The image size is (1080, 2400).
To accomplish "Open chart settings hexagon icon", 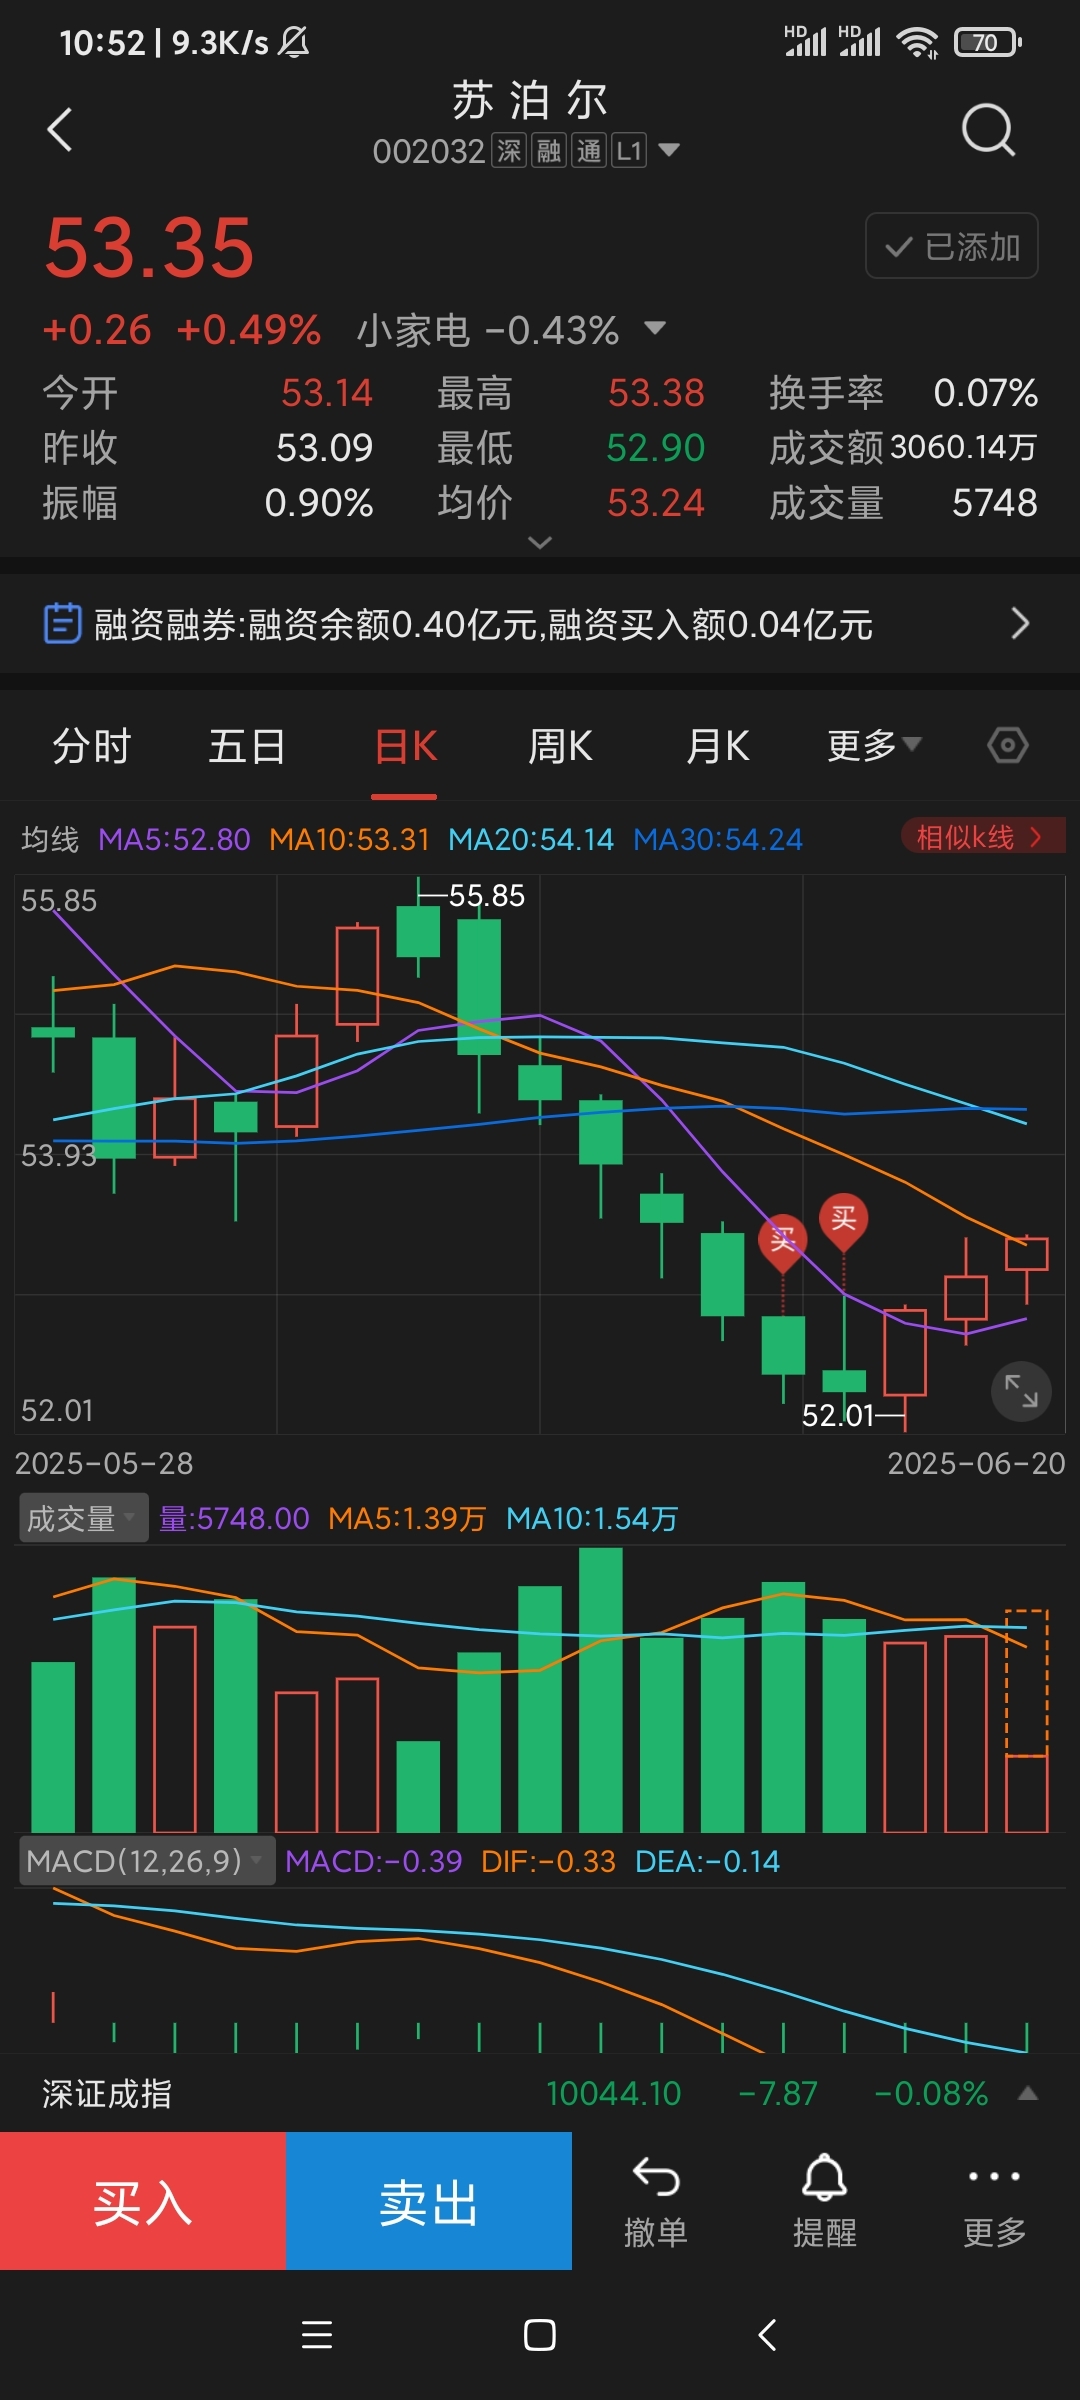I will (1008, 746).
